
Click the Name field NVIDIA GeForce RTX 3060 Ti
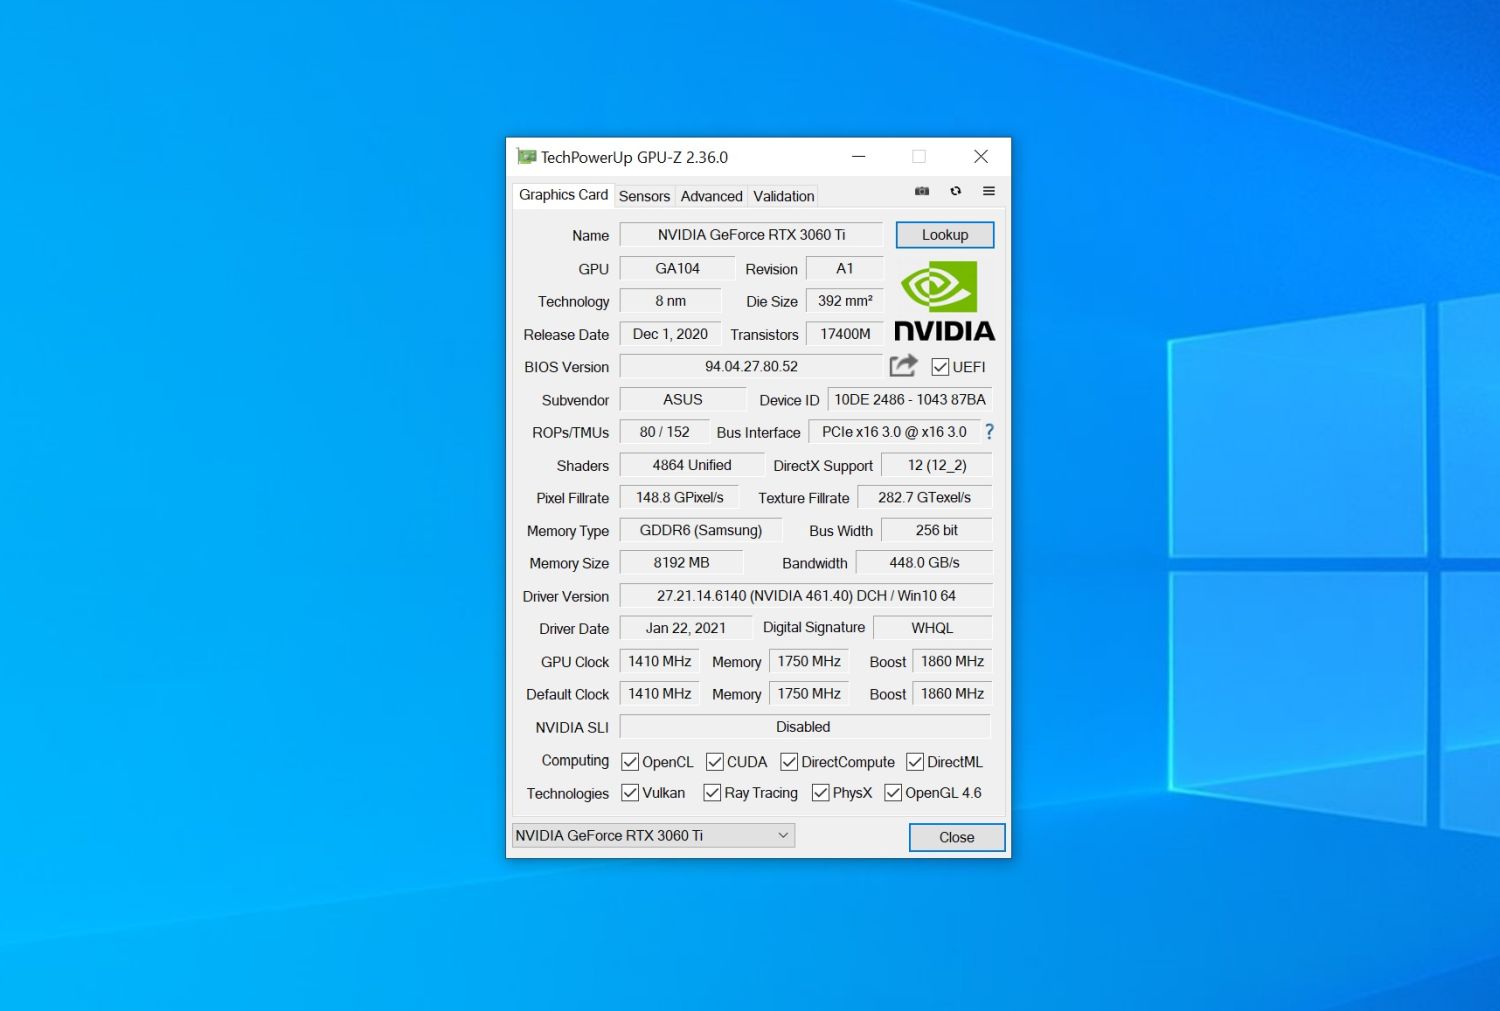751,235
